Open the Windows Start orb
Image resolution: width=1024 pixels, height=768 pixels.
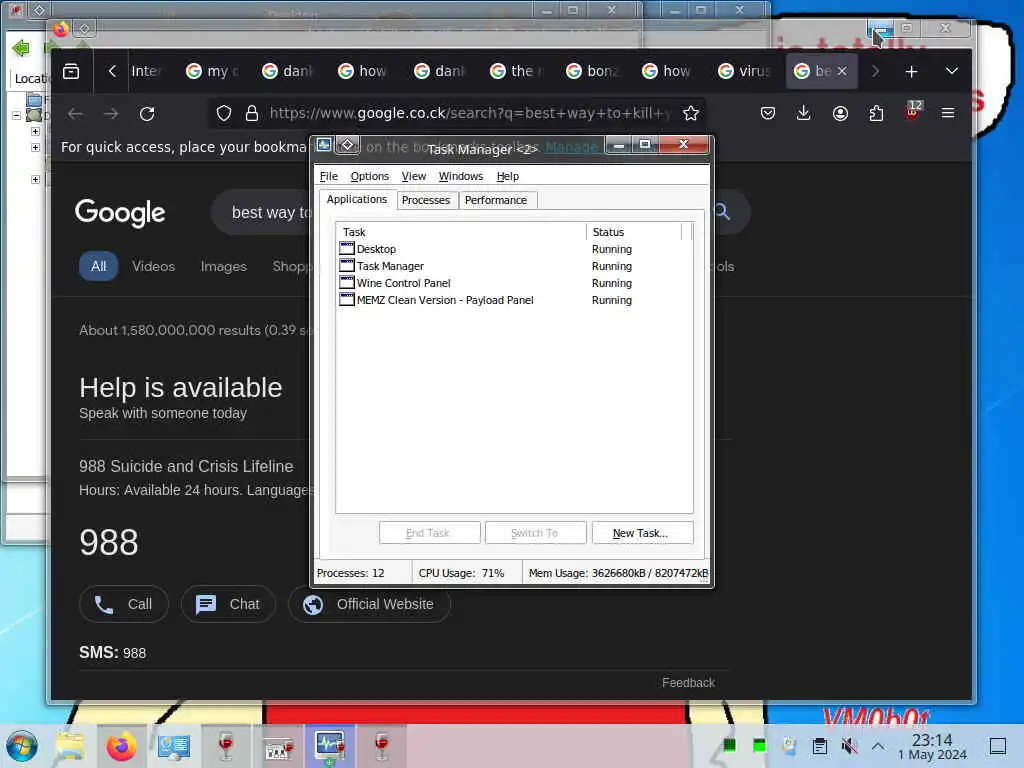point(22,746)
